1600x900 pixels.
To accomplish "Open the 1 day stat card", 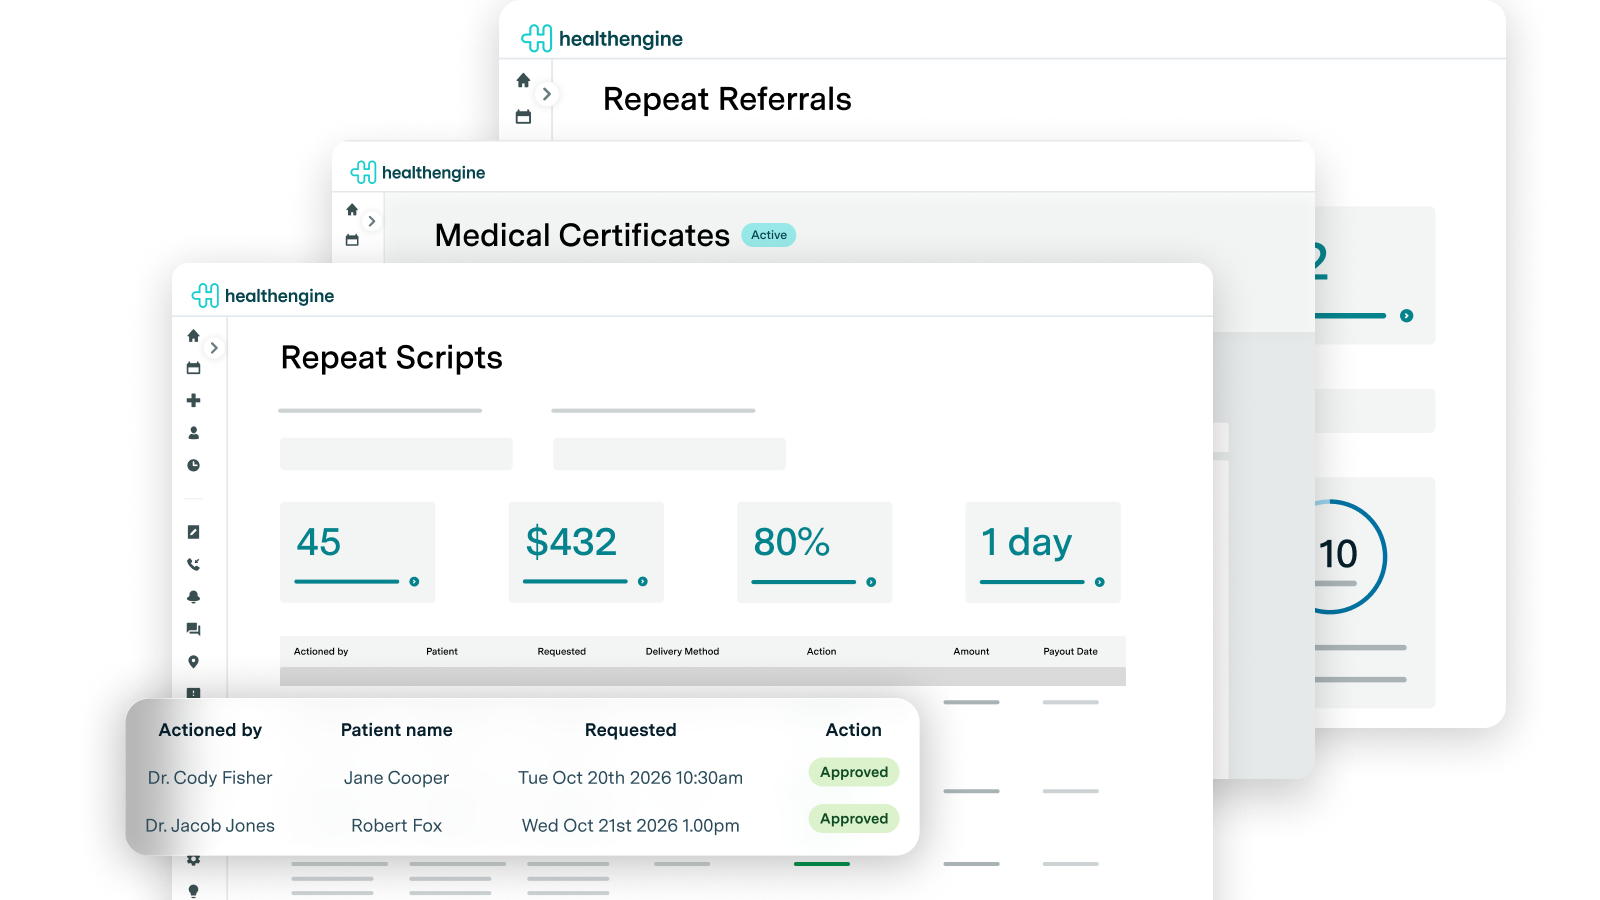I will [x=1043, y=552].
